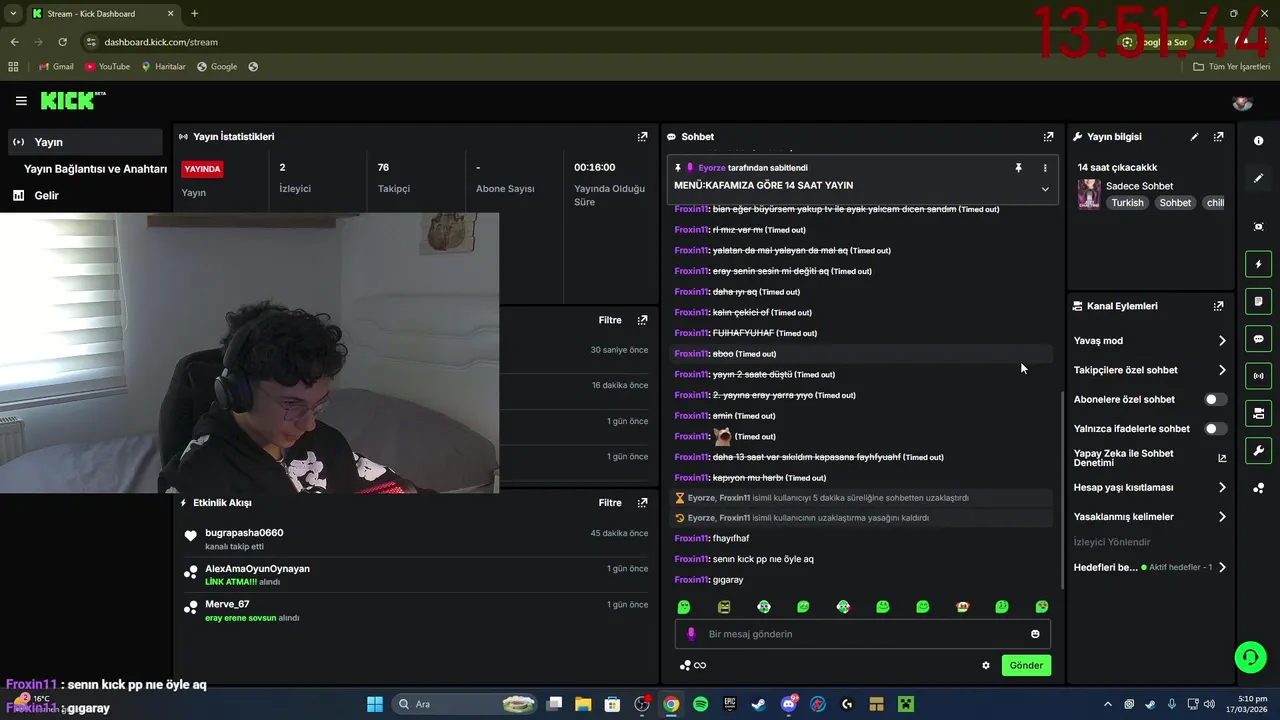This screenshot has width=1280, height=720.
Task: Pop out the Sohbet chat panel
Action: pyautogui.click(x=1048, y=137)
